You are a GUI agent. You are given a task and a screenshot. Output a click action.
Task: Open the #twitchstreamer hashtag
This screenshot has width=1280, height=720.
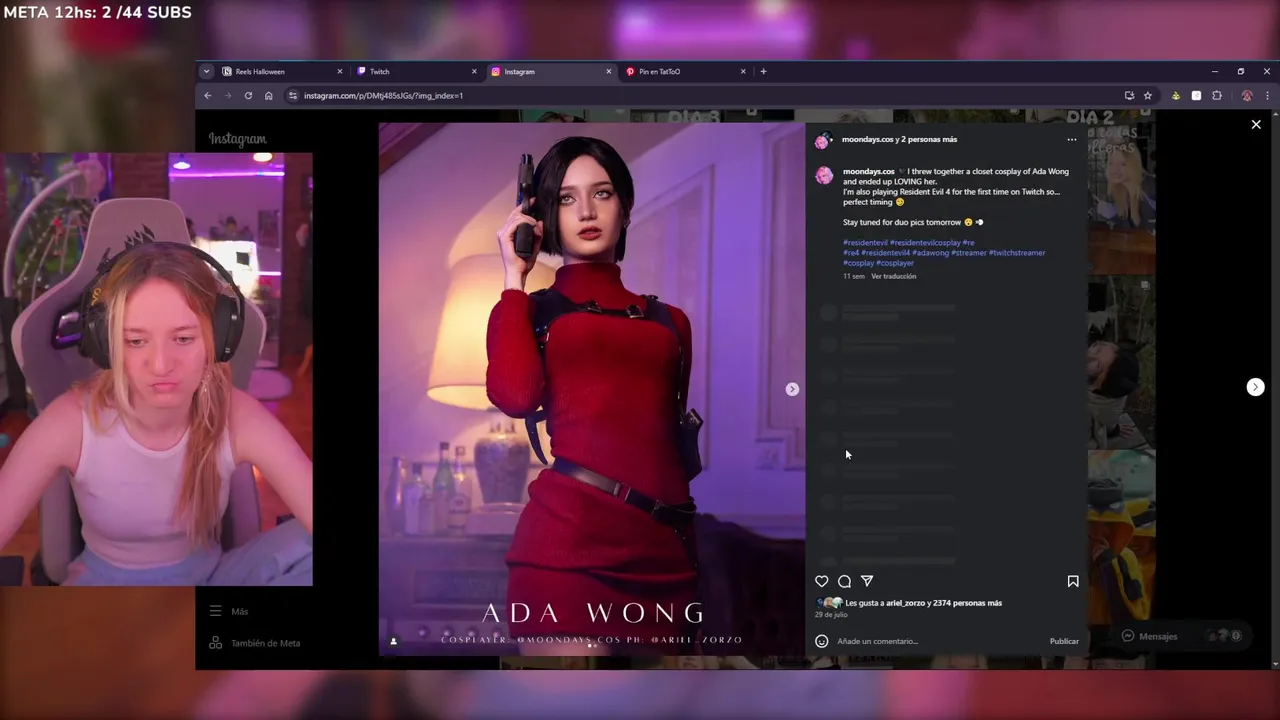[x=1017, y=253]
